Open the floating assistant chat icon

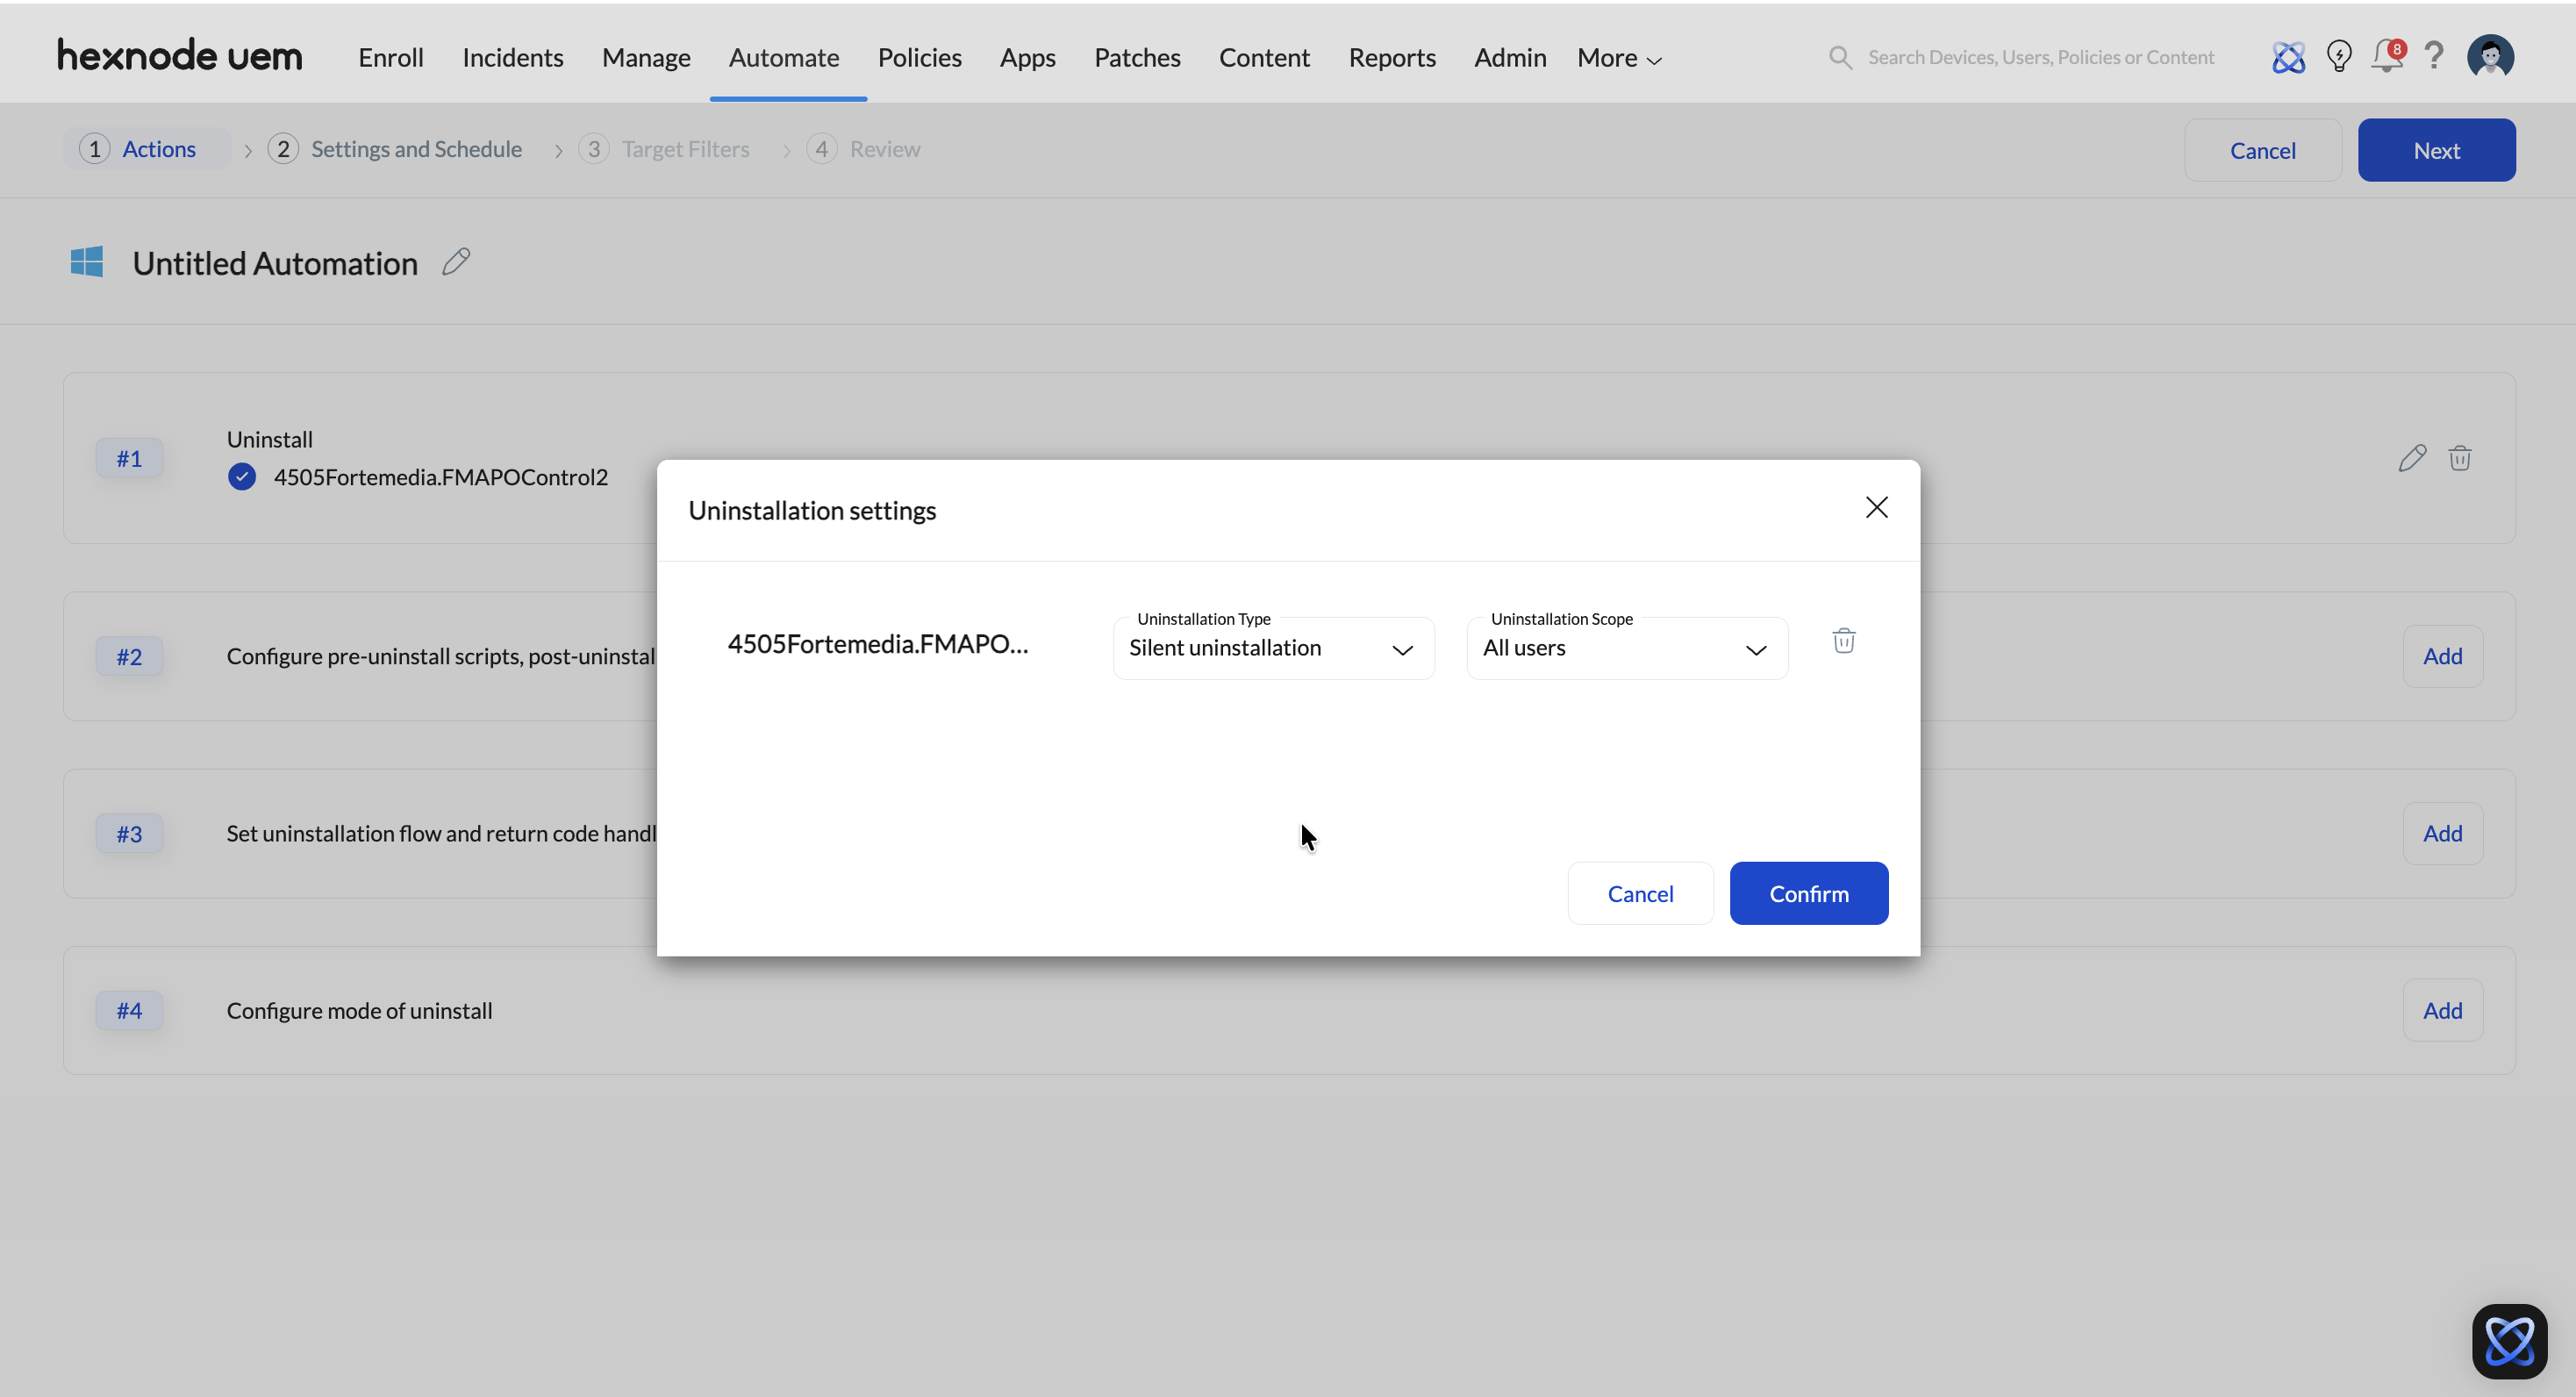point(2508,1341)
